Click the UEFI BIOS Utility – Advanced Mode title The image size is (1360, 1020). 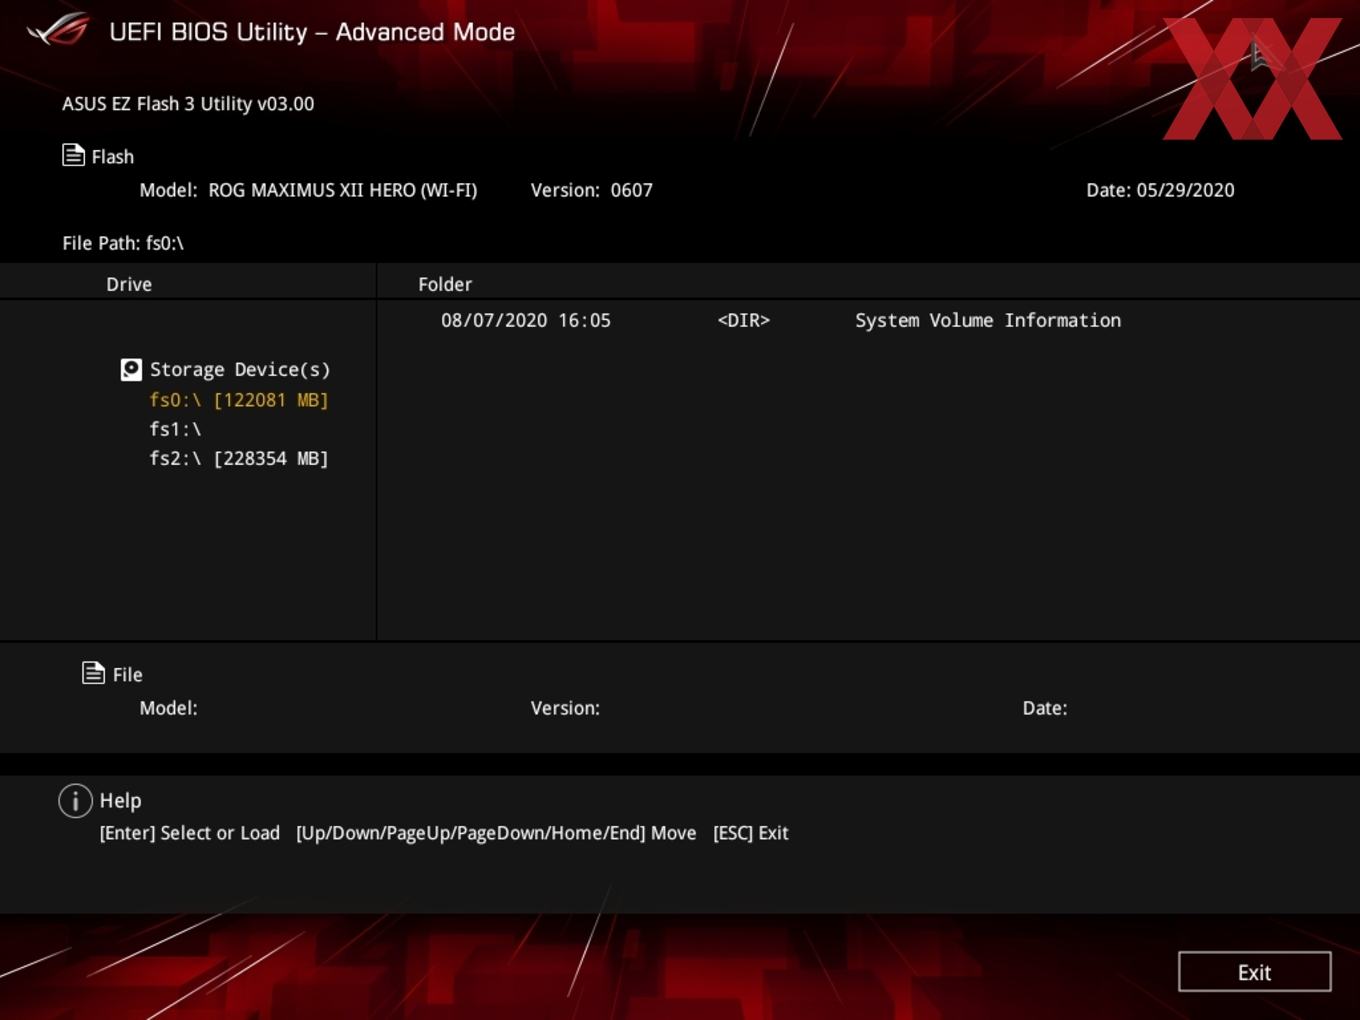tap(312, 32)
